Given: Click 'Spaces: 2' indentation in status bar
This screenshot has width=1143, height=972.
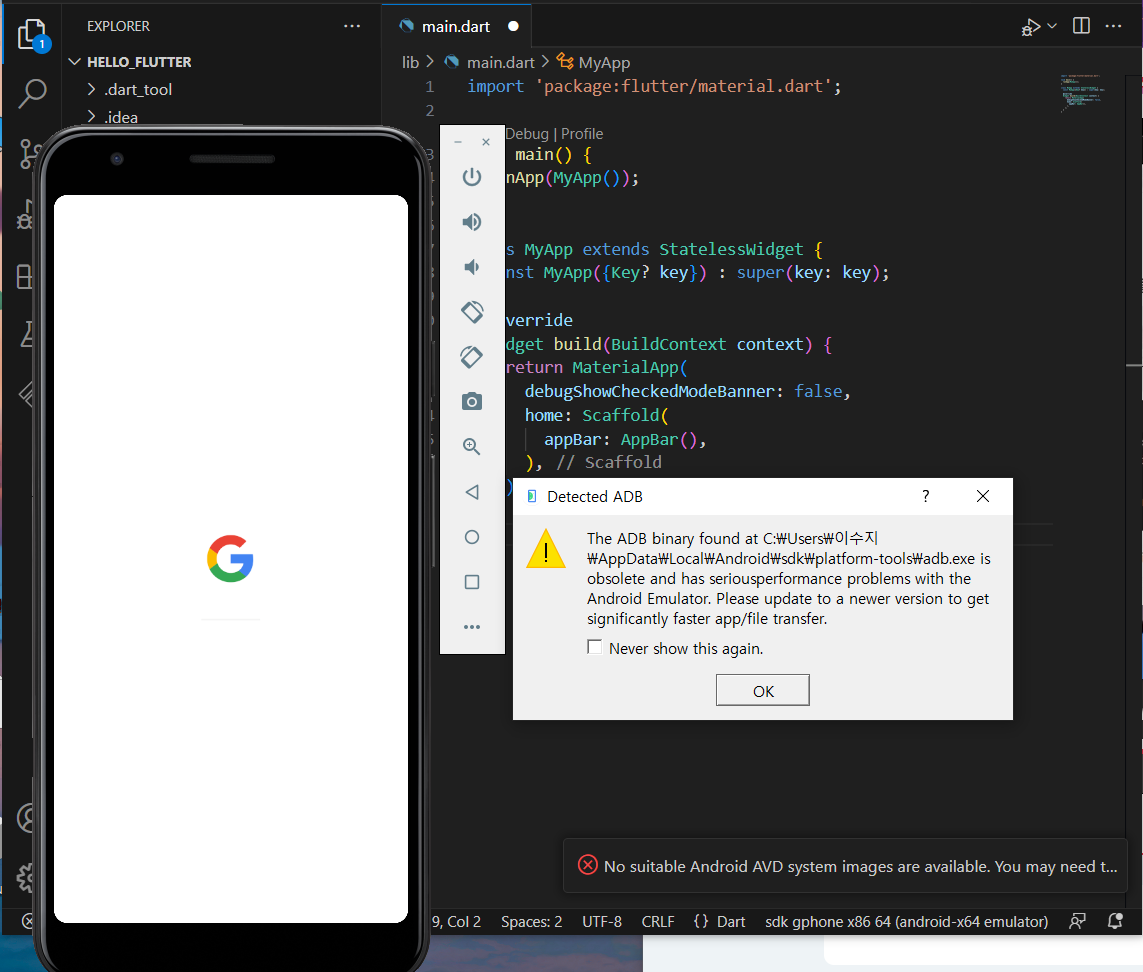Looking at the screenshot, I should (531, 922).
